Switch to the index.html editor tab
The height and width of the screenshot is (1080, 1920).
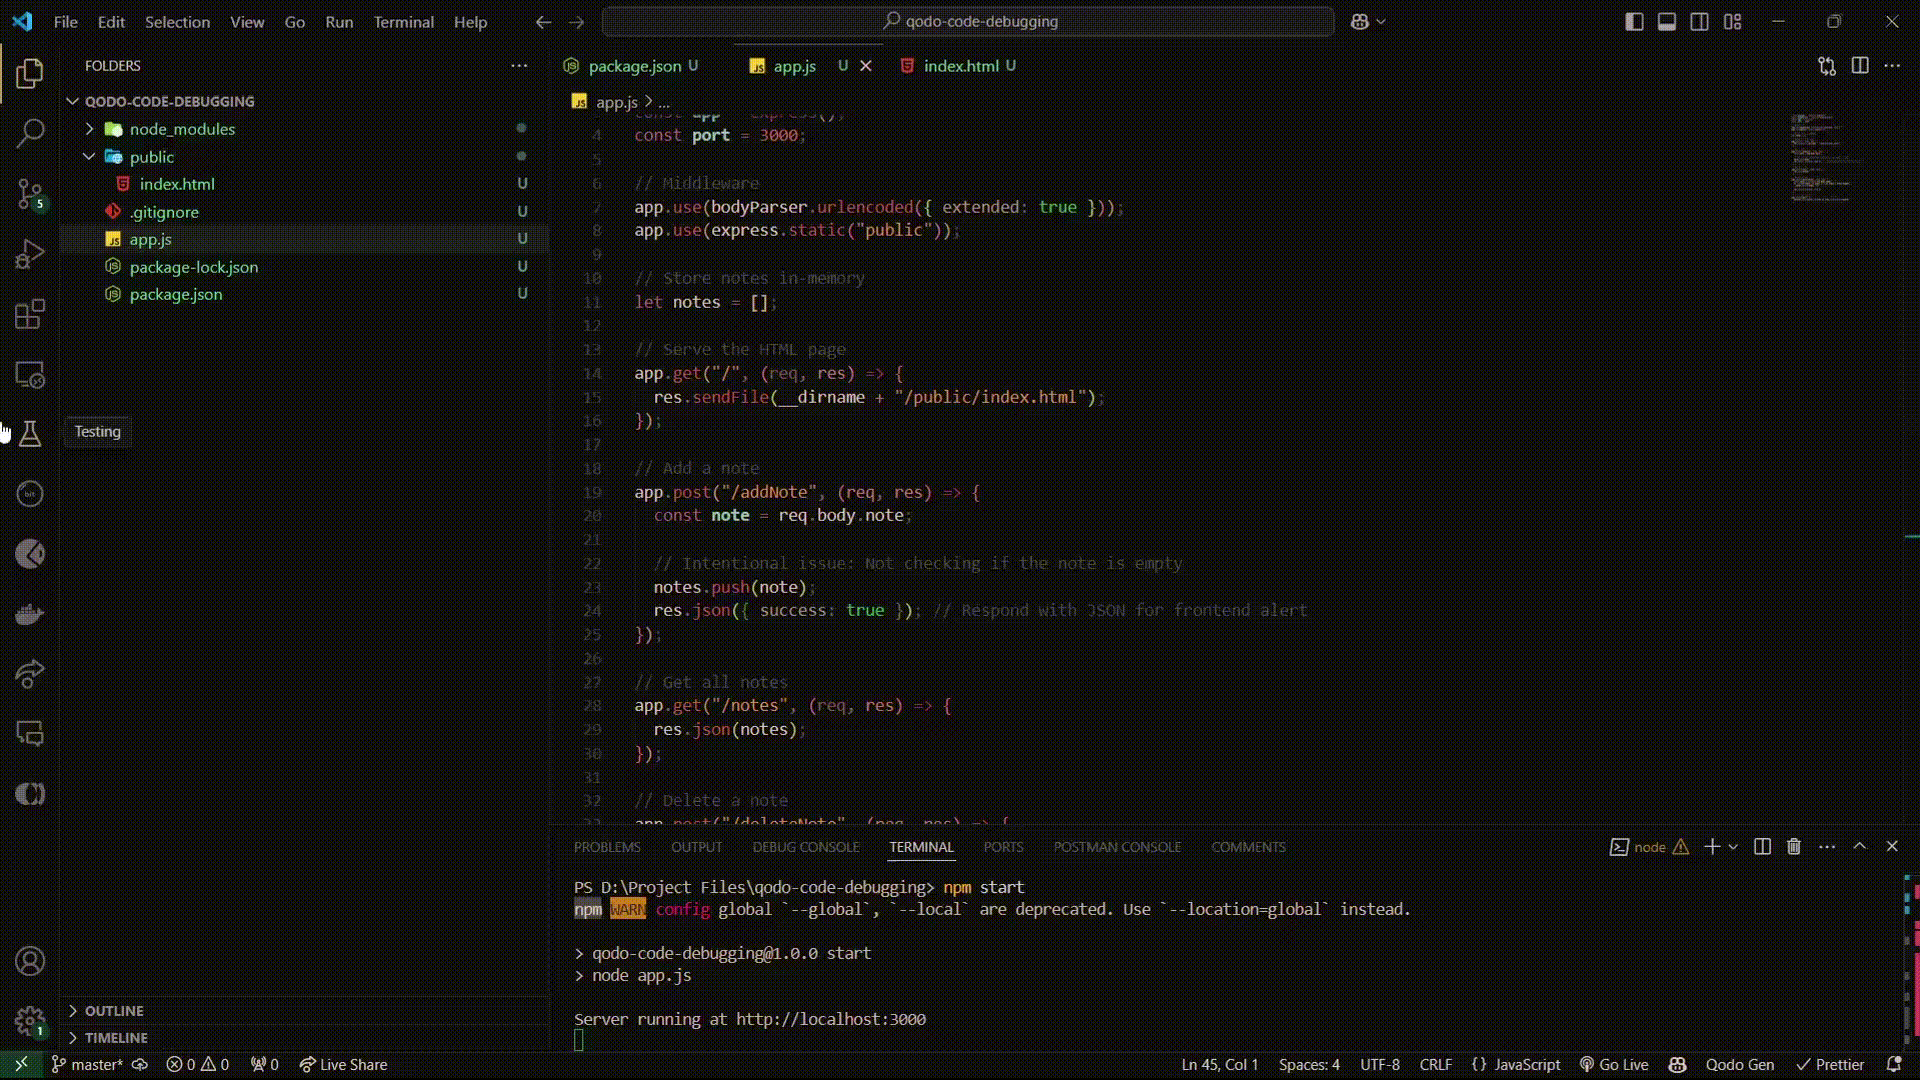point(961,66)
